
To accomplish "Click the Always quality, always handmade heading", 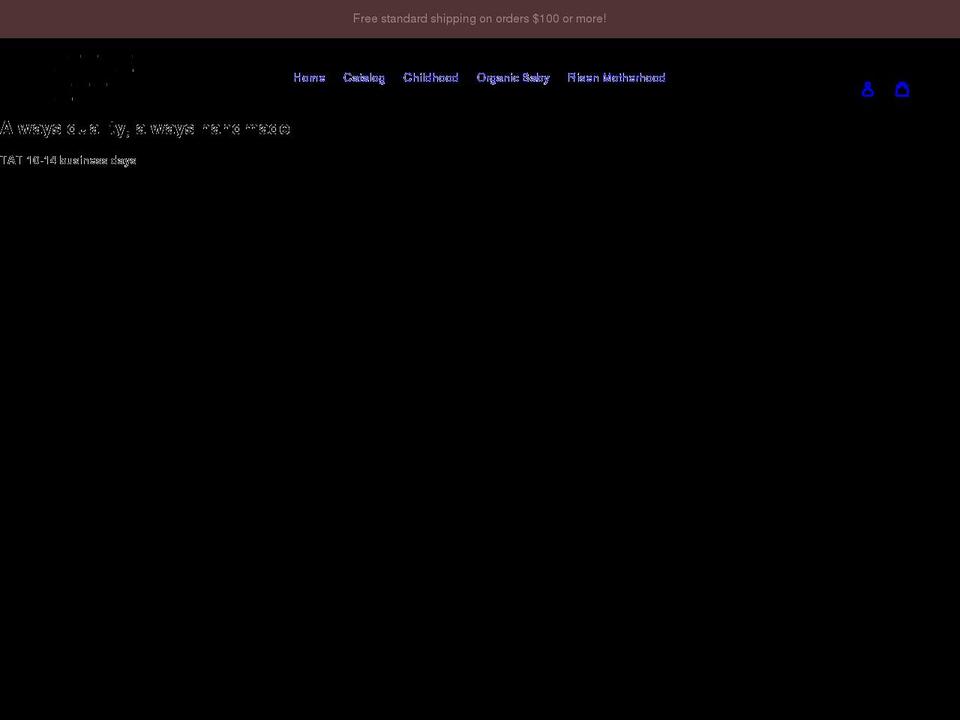I will click(x=146, y=128).
